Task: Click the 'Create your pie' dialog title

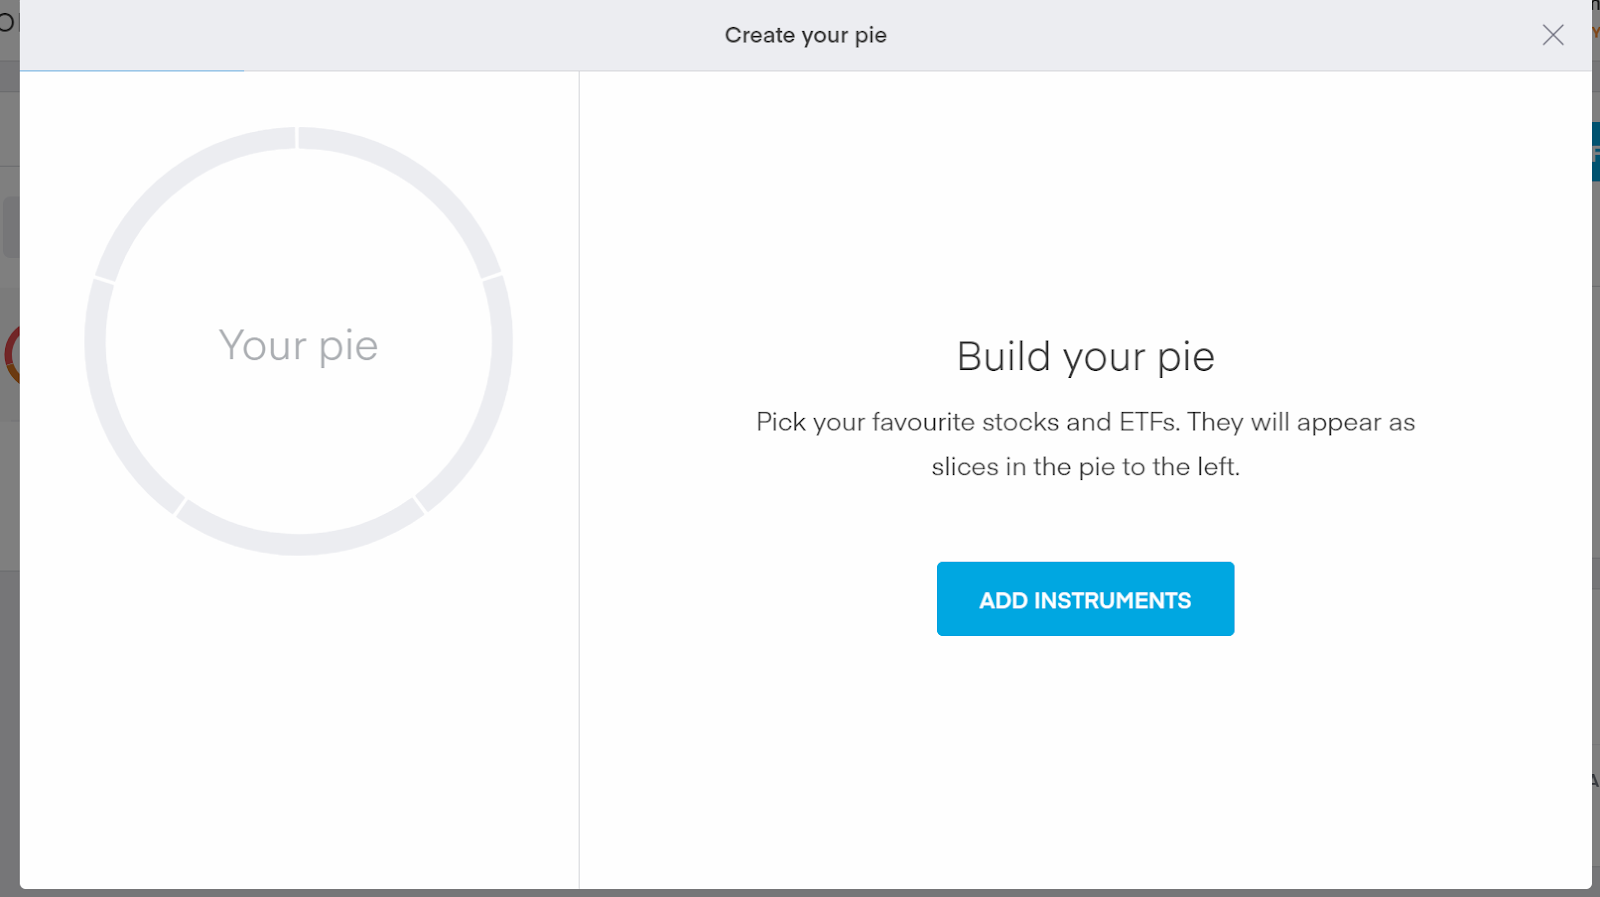Action: tap(805, 35)
